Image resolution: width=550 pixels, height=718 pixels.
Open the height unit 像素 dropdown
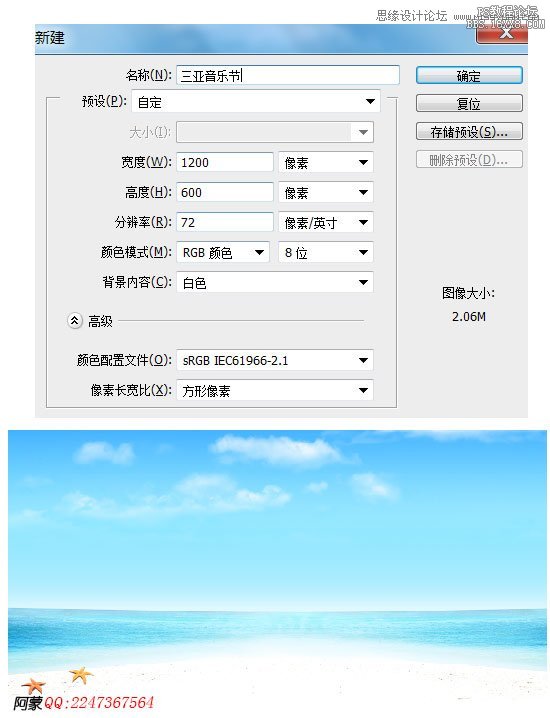point(326,192)
